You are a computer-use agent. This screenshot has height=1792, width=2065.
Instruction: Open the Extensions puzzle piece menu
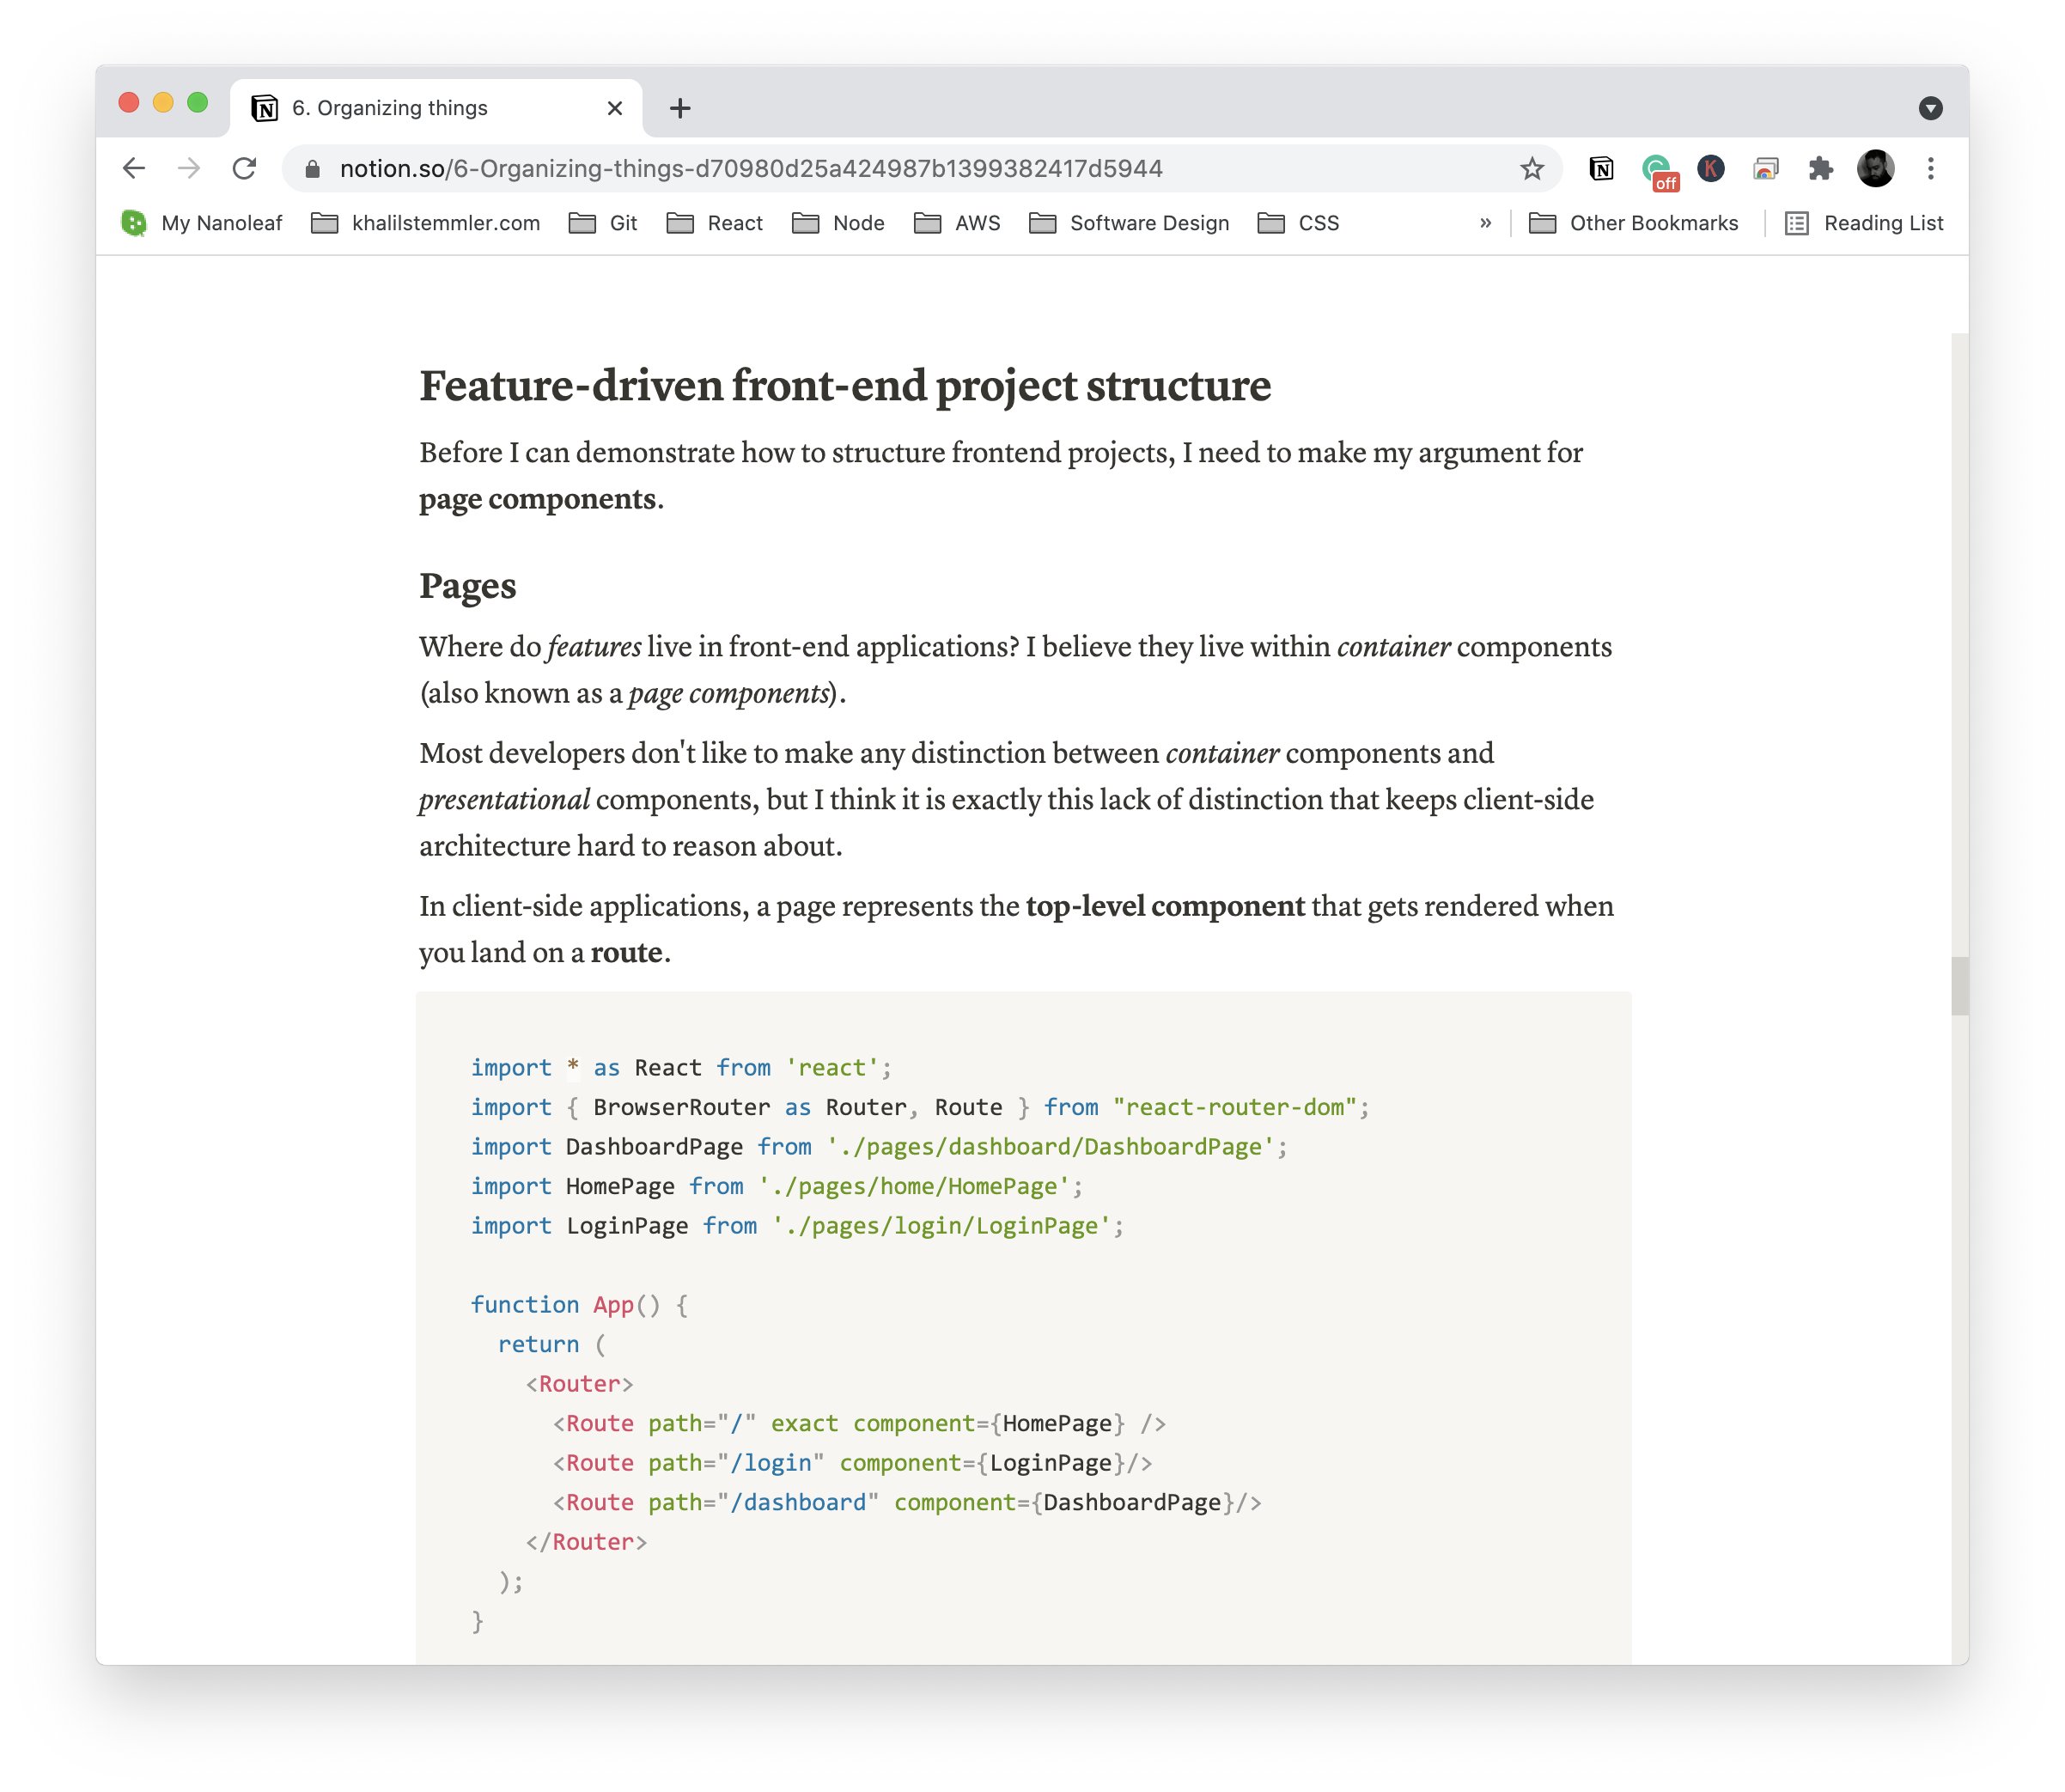(1820, 168)
